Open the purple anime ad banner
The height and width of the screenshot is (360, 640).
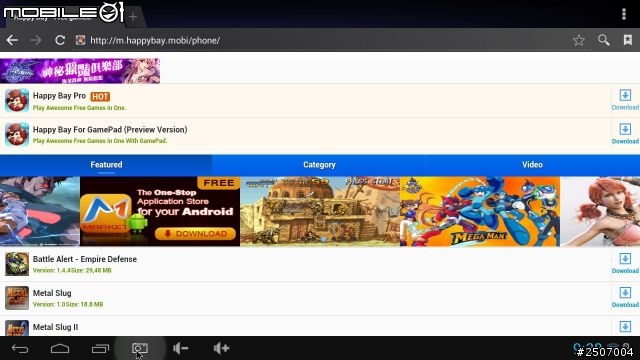[80, 71]
